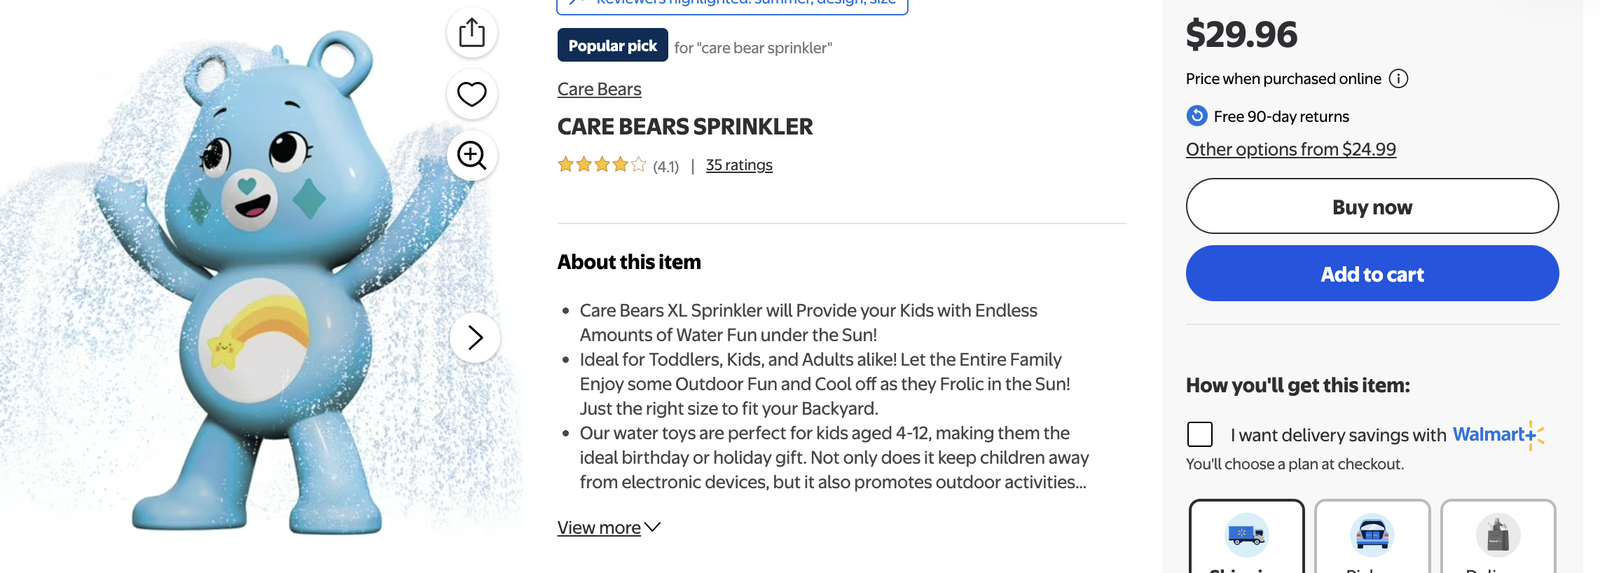Viewport: 1600px width, 573px height.
Task: Click the share icon beside product image
Action: [x=472, y=33]
